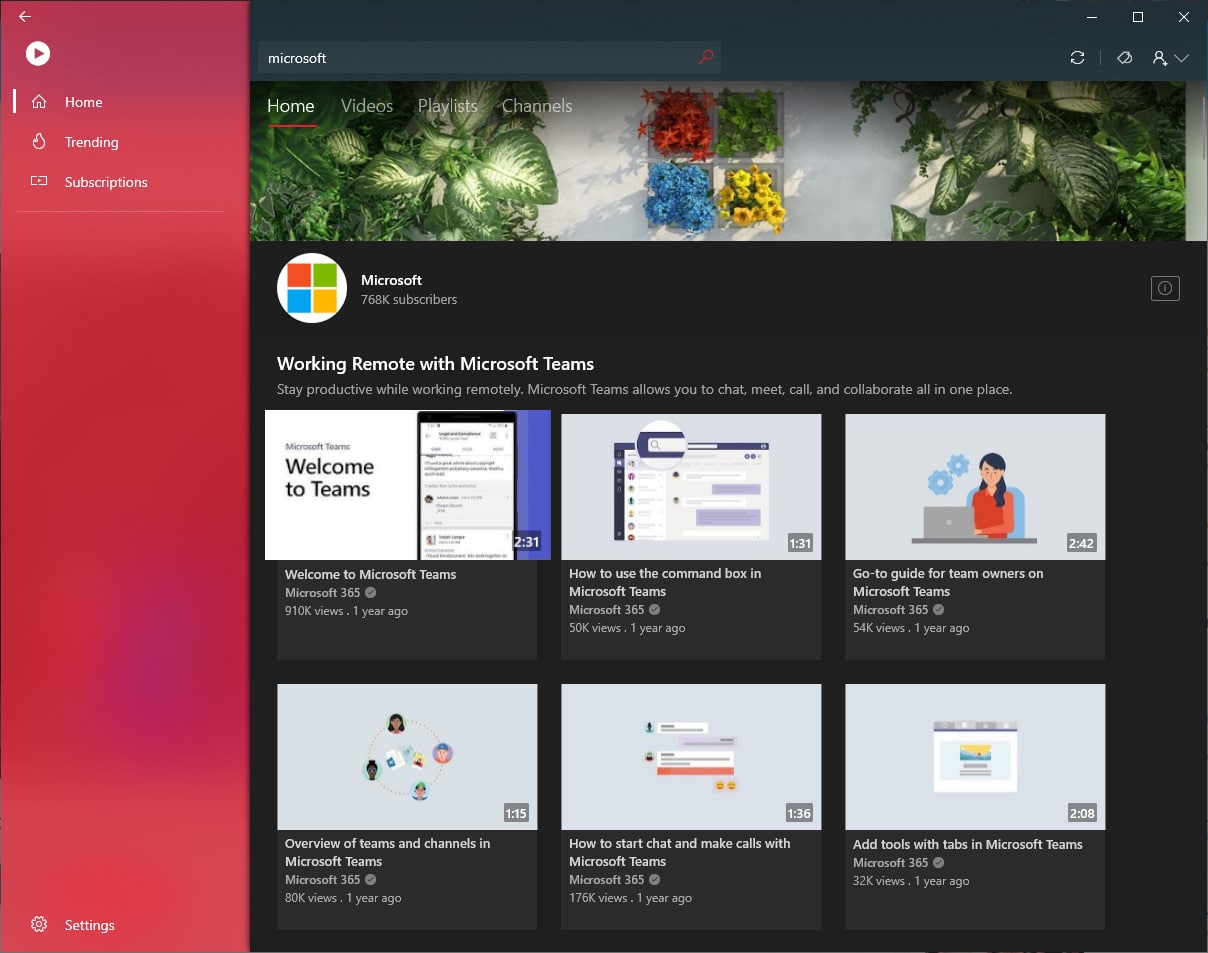The image size is (1208, 953).
Task: Click the 910K views text
Action: click(x=314, y=611)
